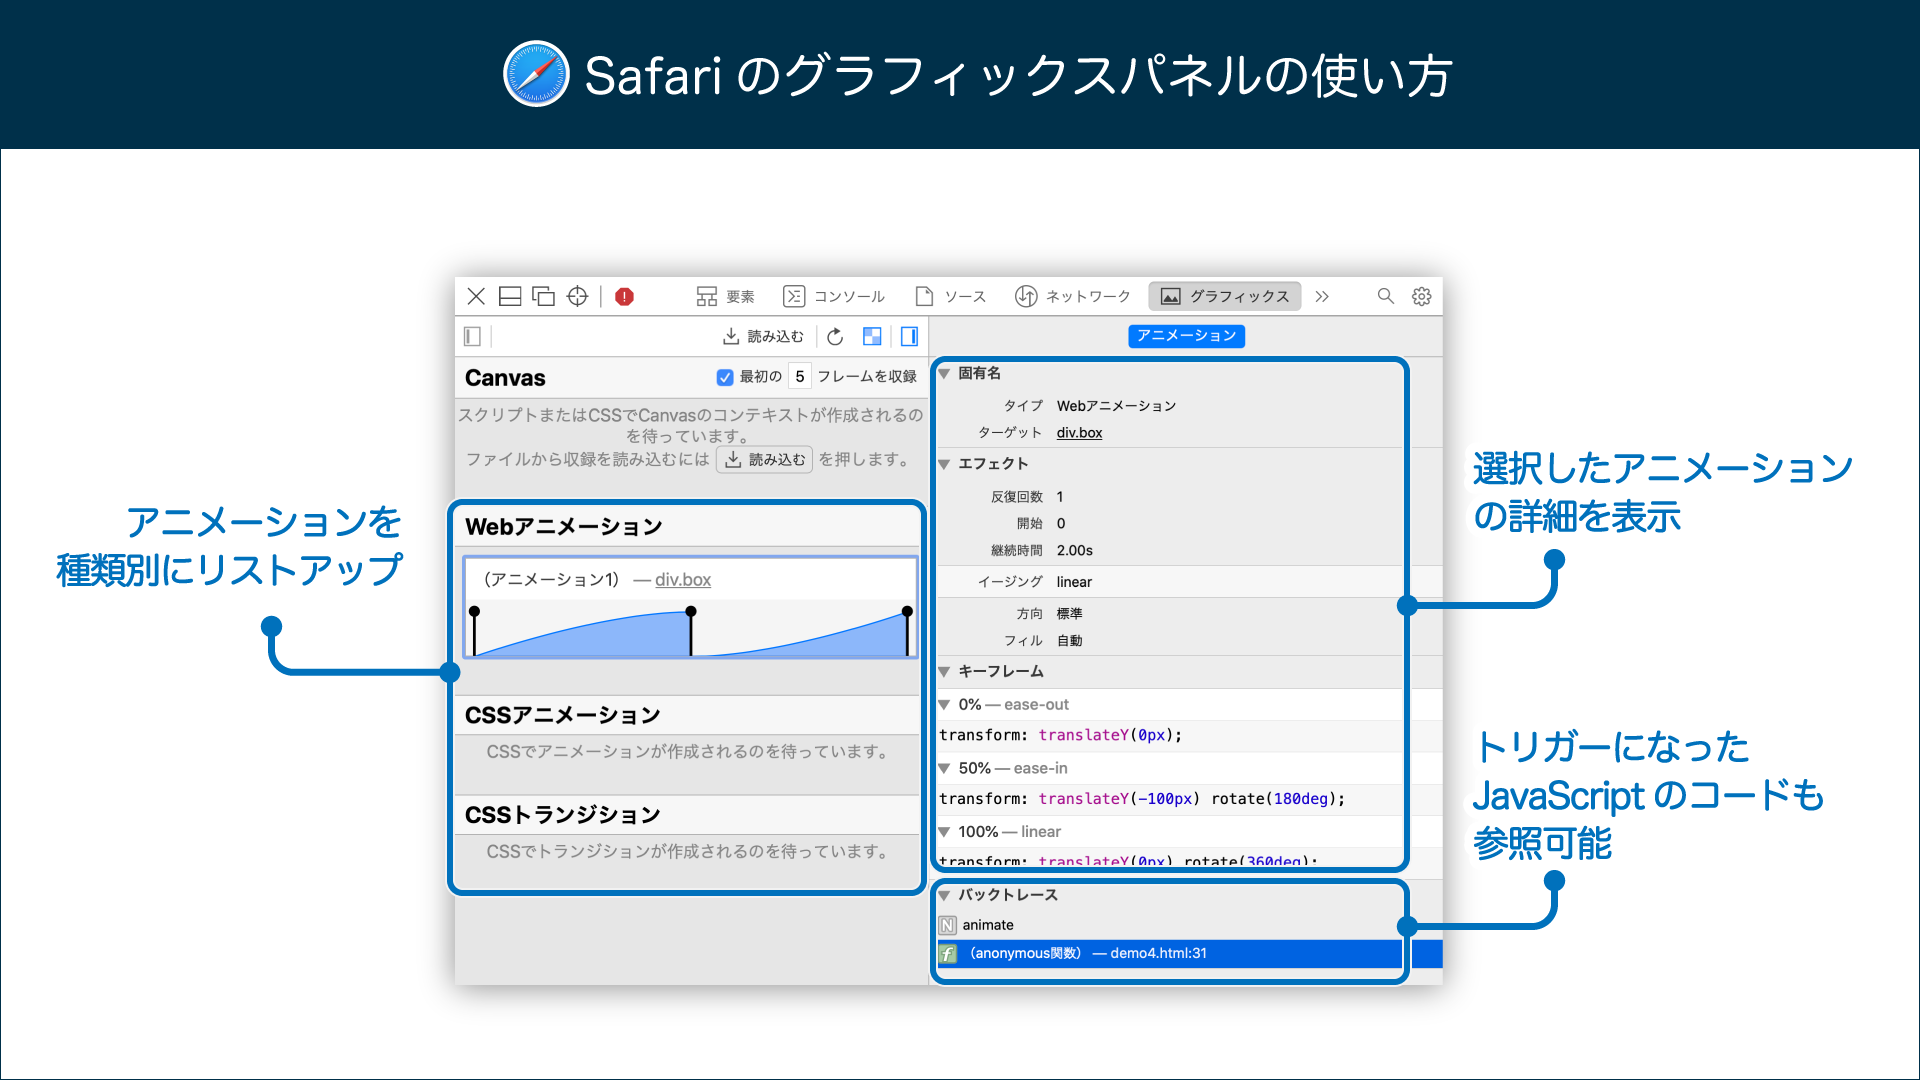The image size is (1920, 1080).
Task: Toggle the checkerboard transparency grid icon
Action: (x=872, y=336)
